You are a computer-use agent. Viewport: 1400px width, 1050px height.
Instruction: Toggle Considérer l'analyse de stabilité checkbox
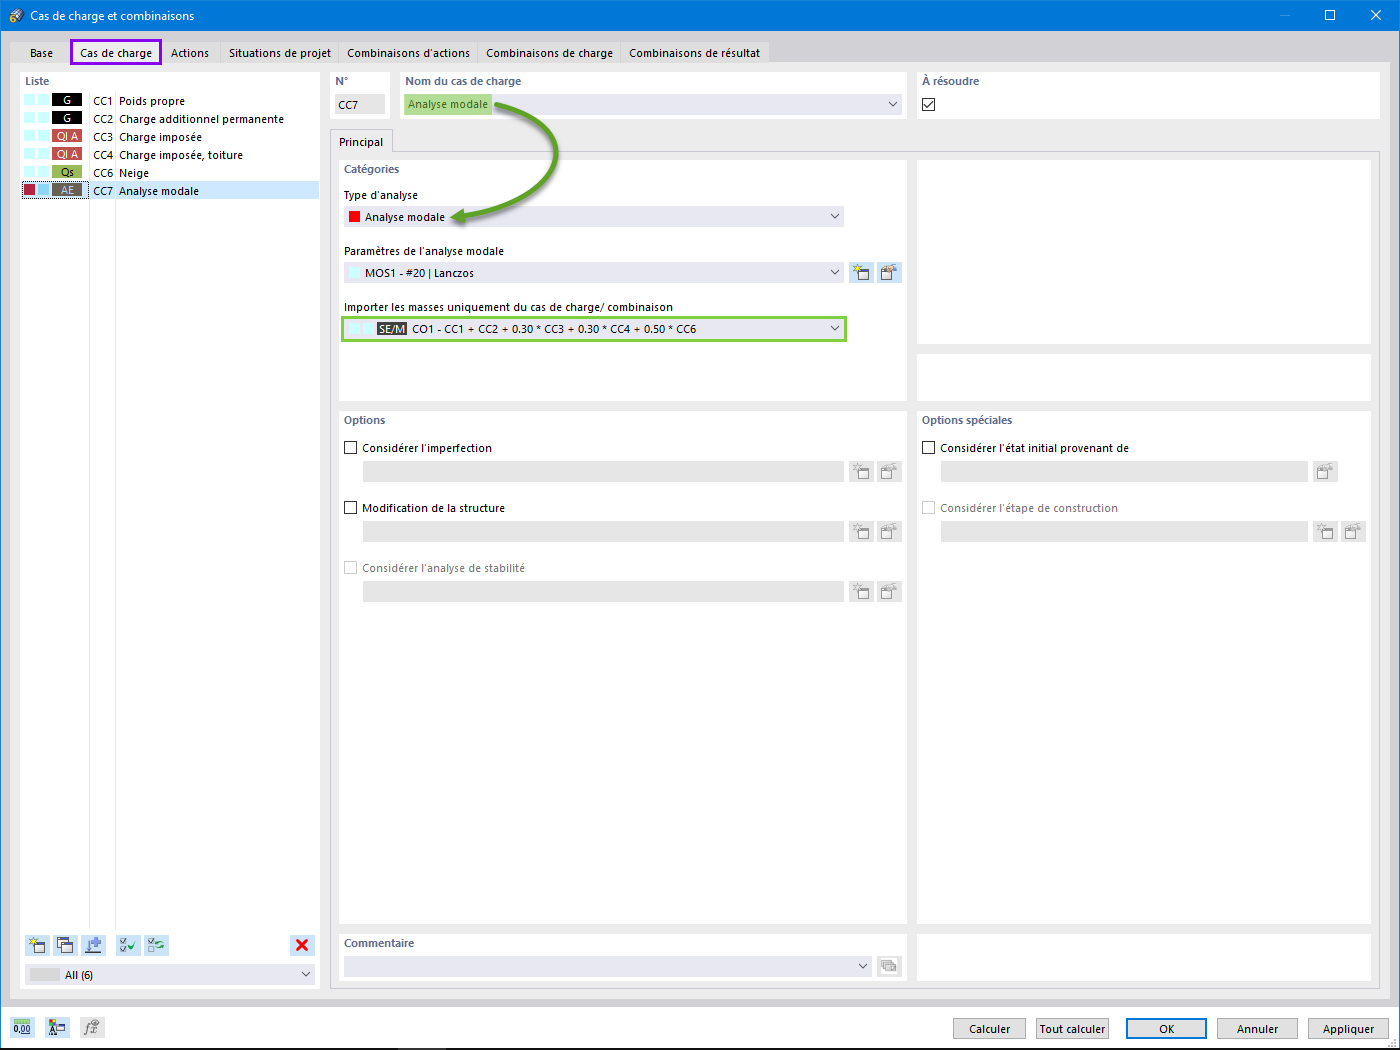click(351, 568)
